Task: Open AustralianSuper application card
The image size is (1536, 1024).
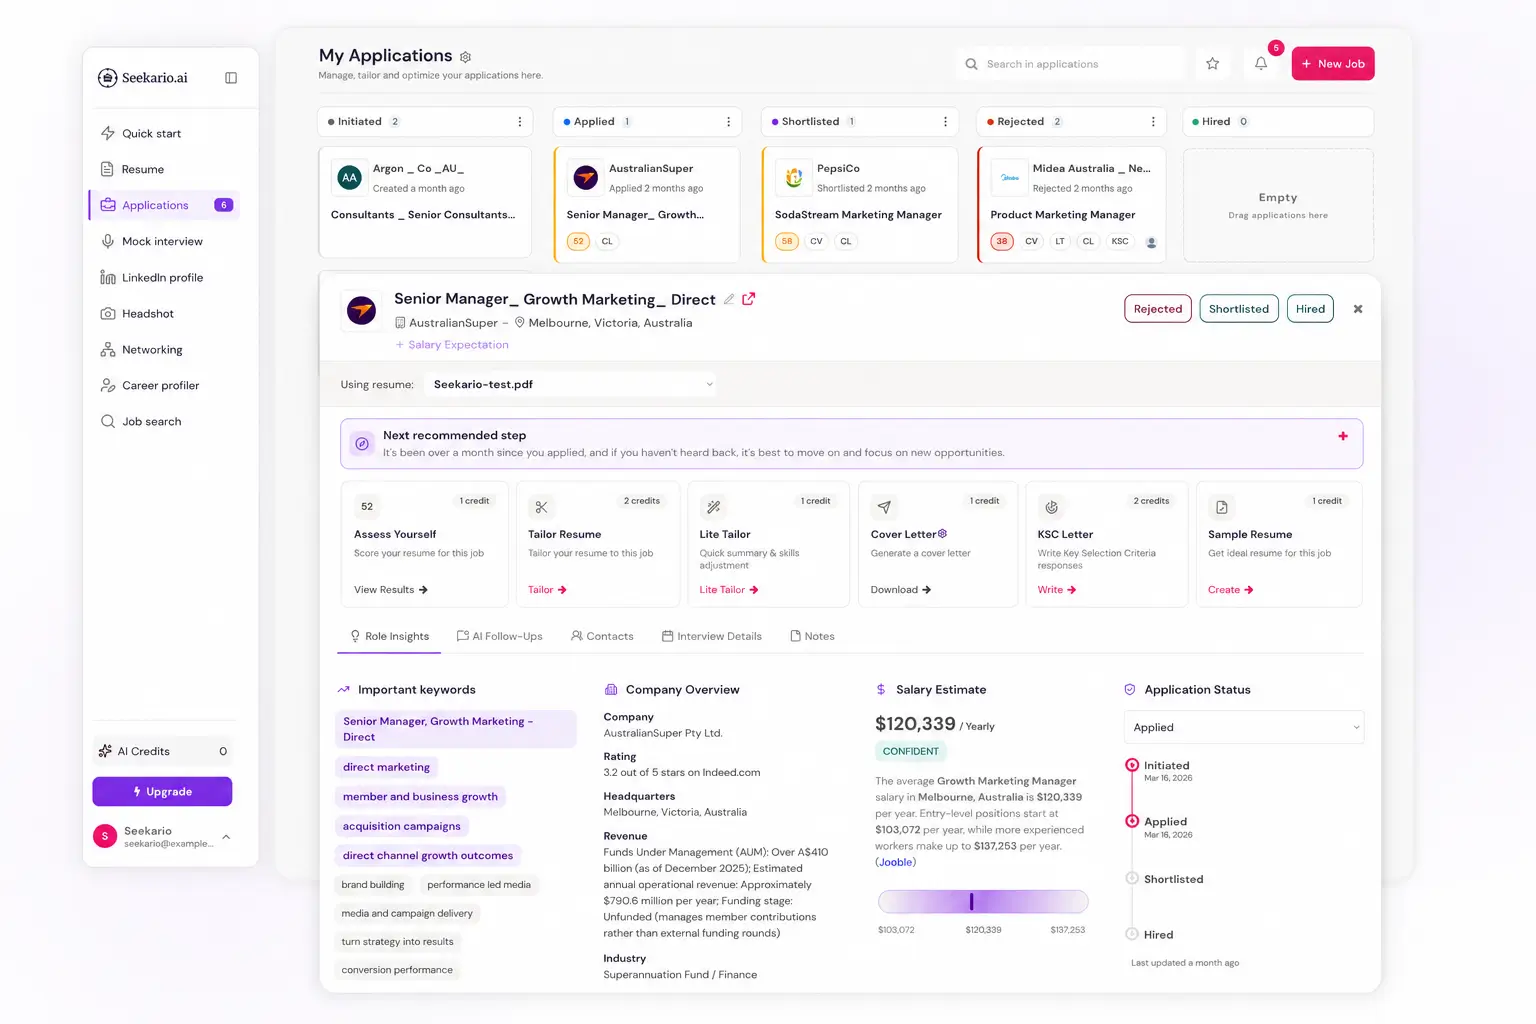Action: 647,204
